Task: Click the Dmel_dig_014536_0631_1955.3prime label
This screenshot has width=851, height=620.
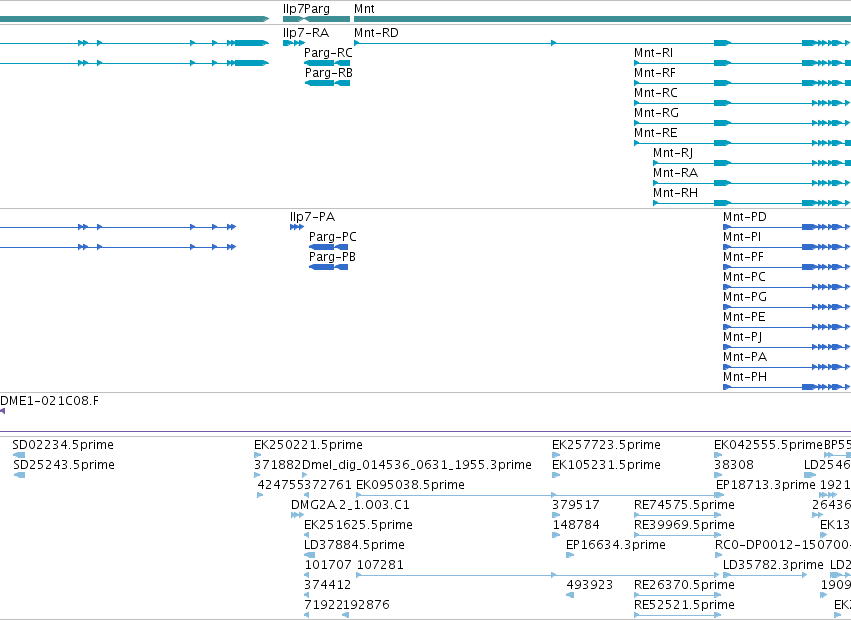Action: (417, 465)
